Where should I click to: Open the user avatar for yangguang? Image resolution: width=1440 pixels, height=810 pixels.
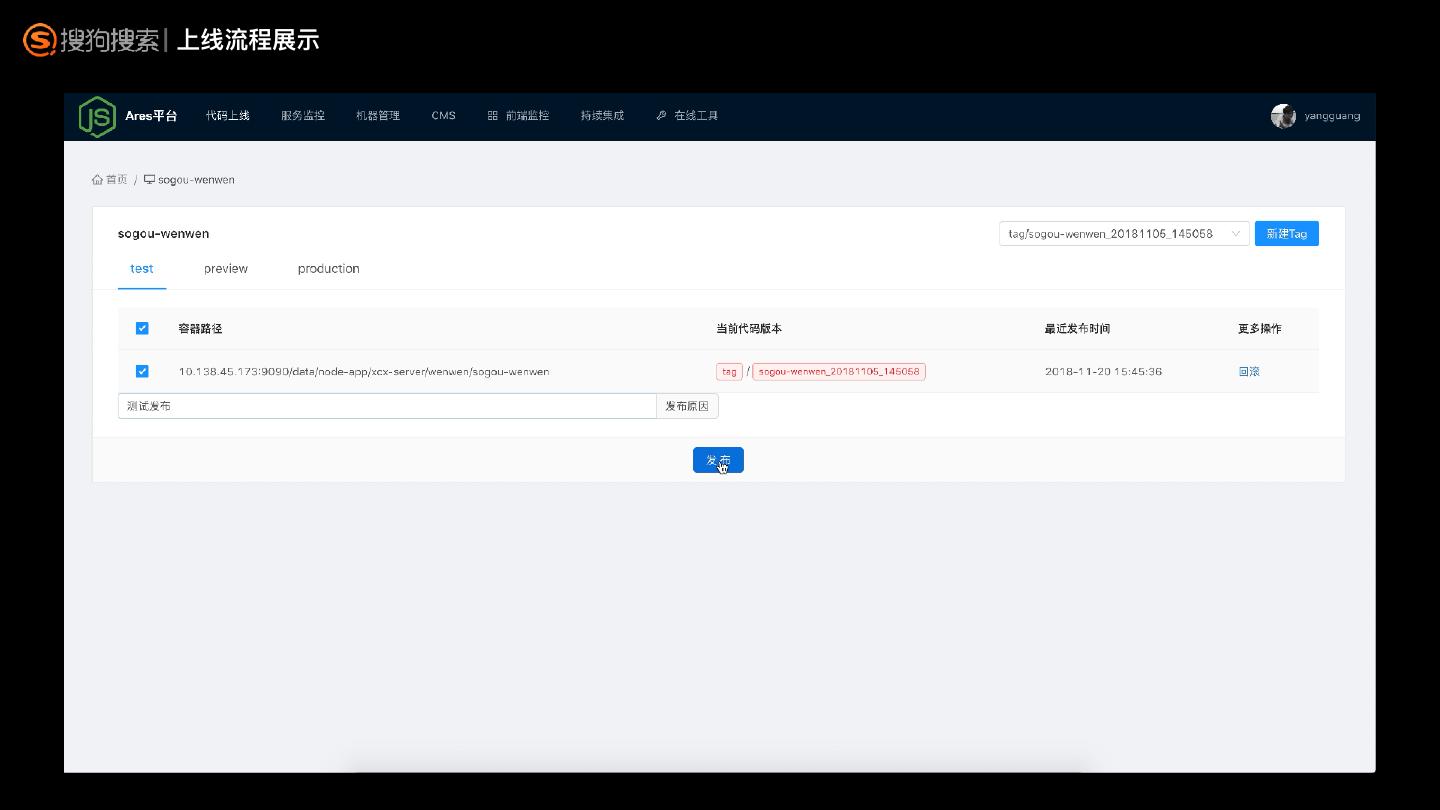[1283, 116]
